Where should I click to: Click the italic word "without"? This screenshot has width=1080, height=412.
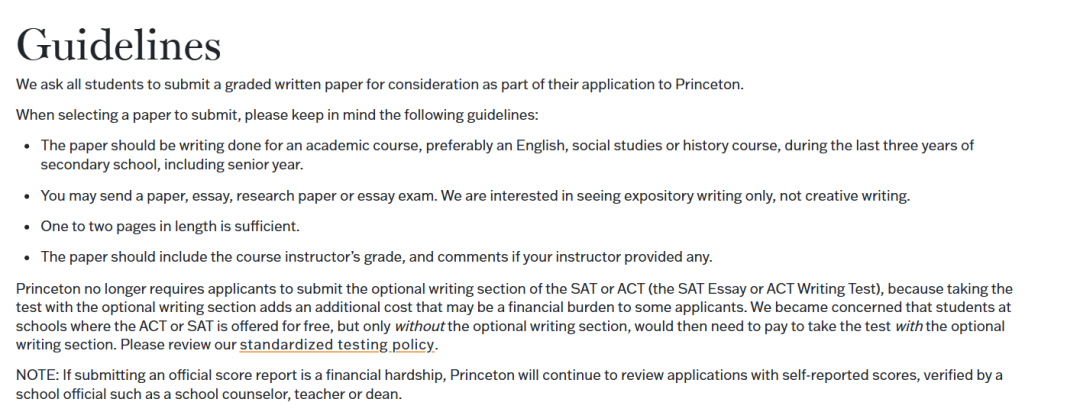[419, 326]
